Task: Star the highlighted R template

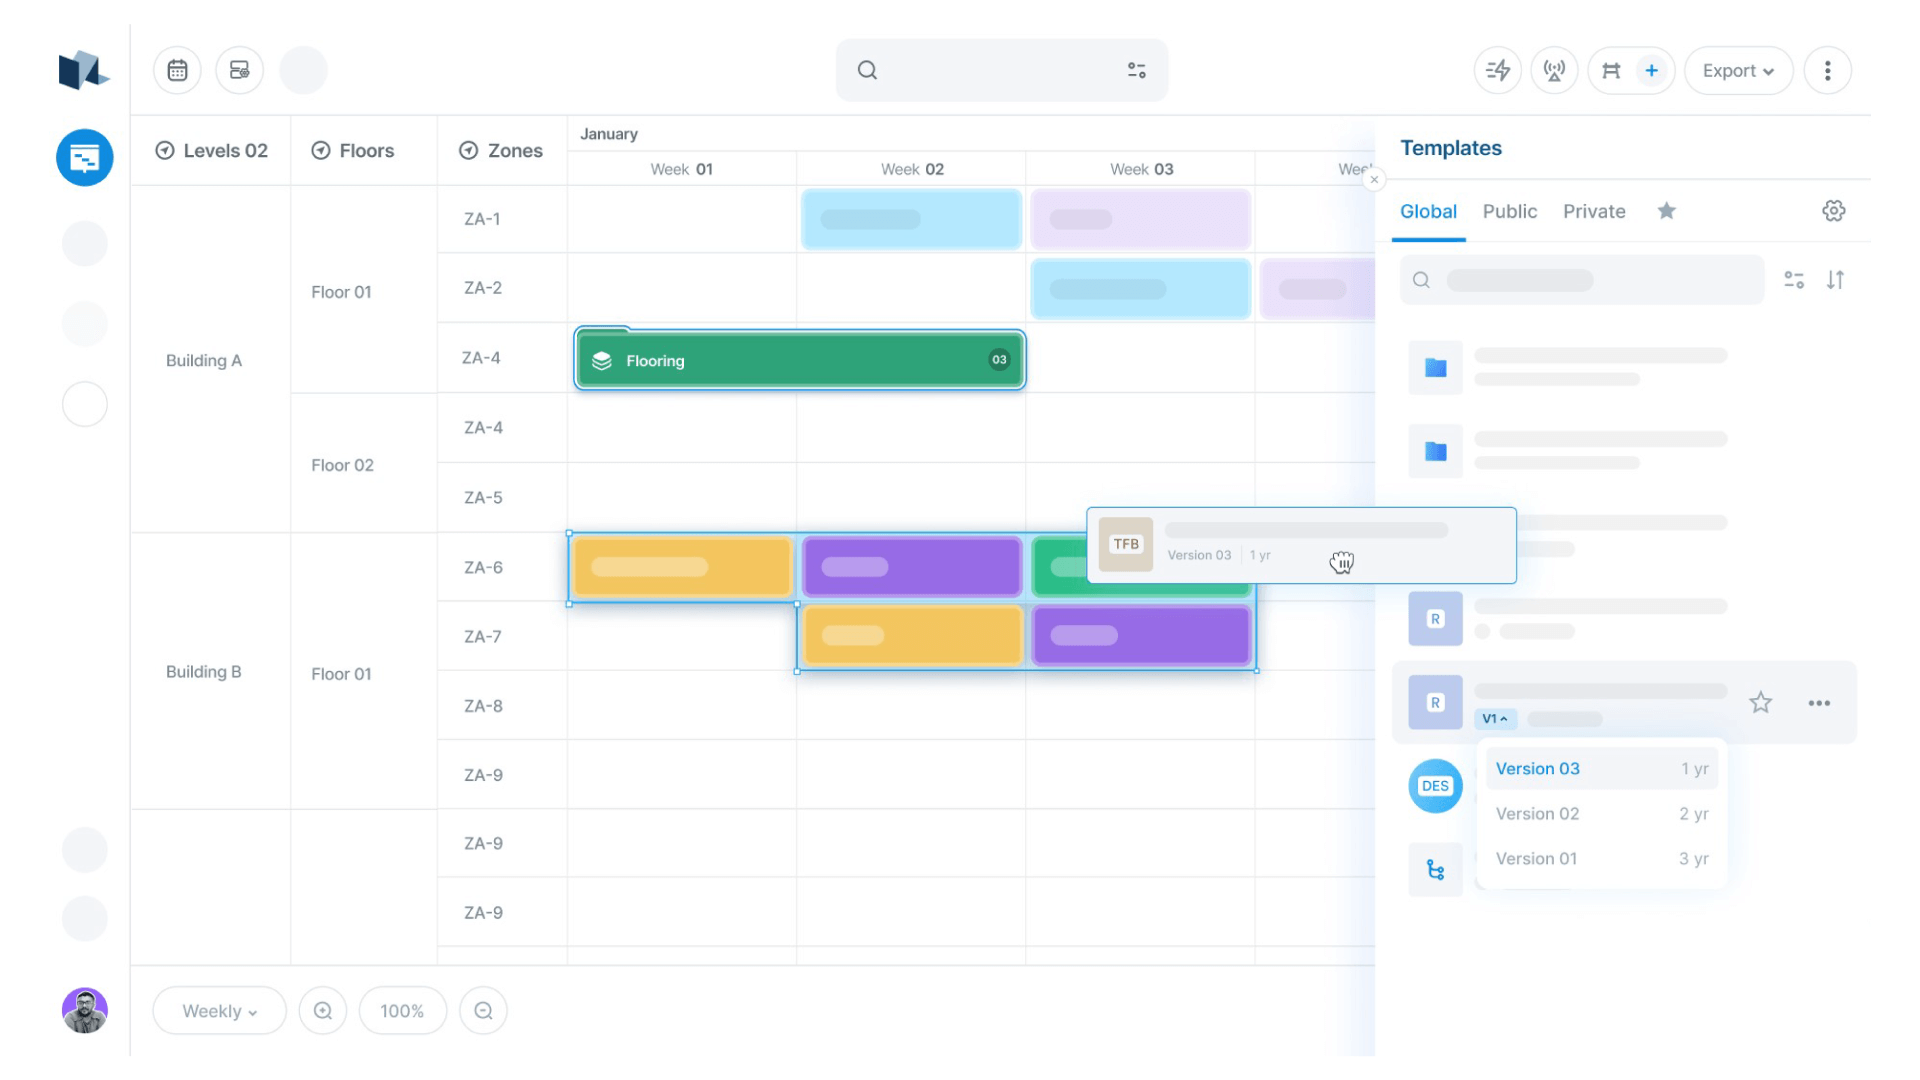Action: pyautogui.click(x=1761, y=703)
